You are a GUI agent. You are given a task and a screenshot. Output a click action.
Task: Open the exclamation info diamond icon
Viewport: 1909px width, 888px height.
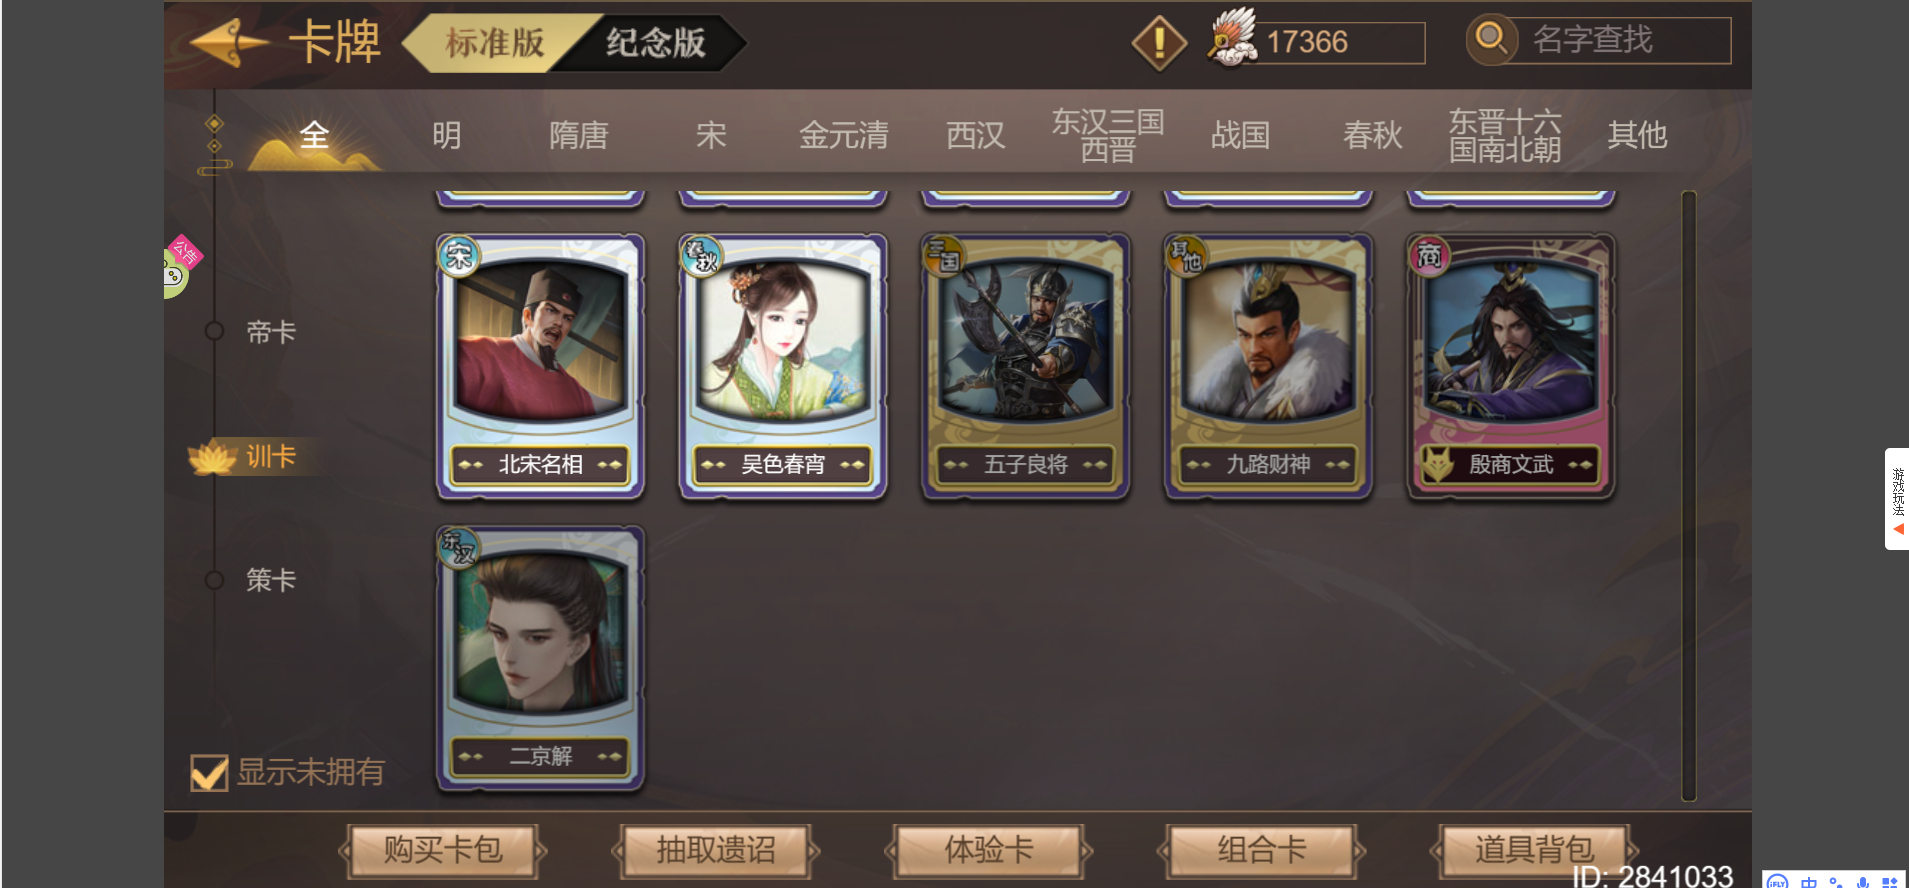pyautogui.click(x=1159, y=42)
